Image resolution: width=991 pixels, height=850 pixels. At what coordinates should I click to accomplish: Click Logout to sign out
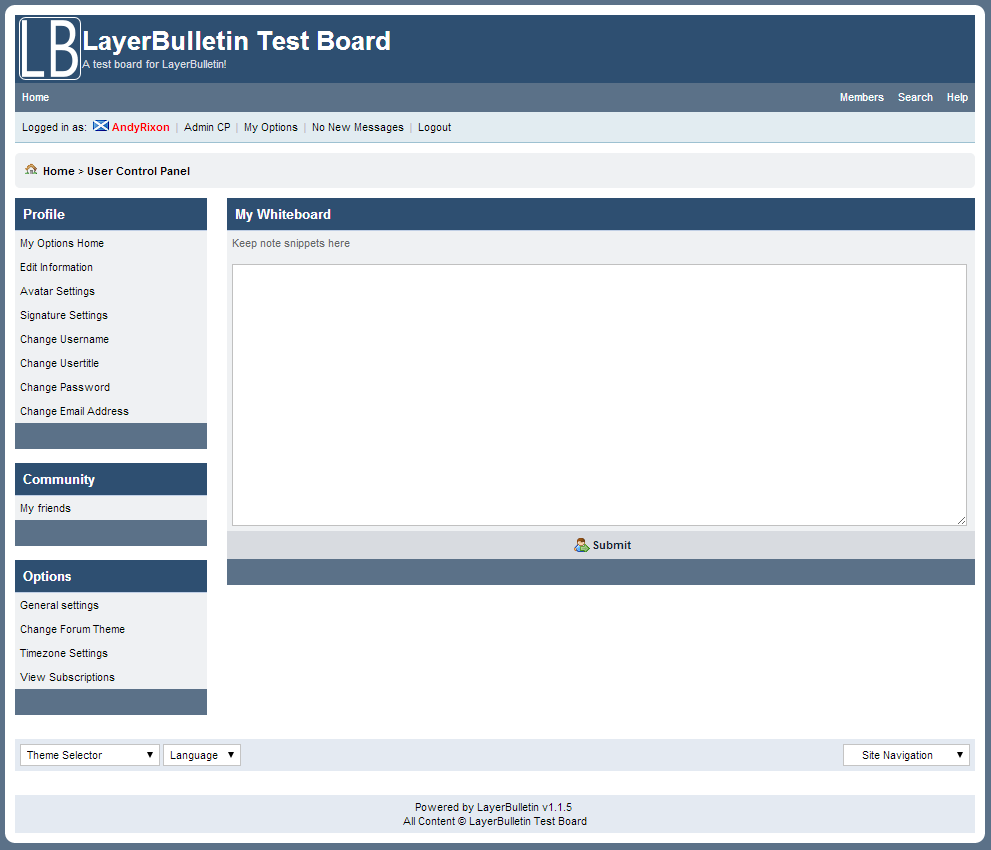(434, 127)
